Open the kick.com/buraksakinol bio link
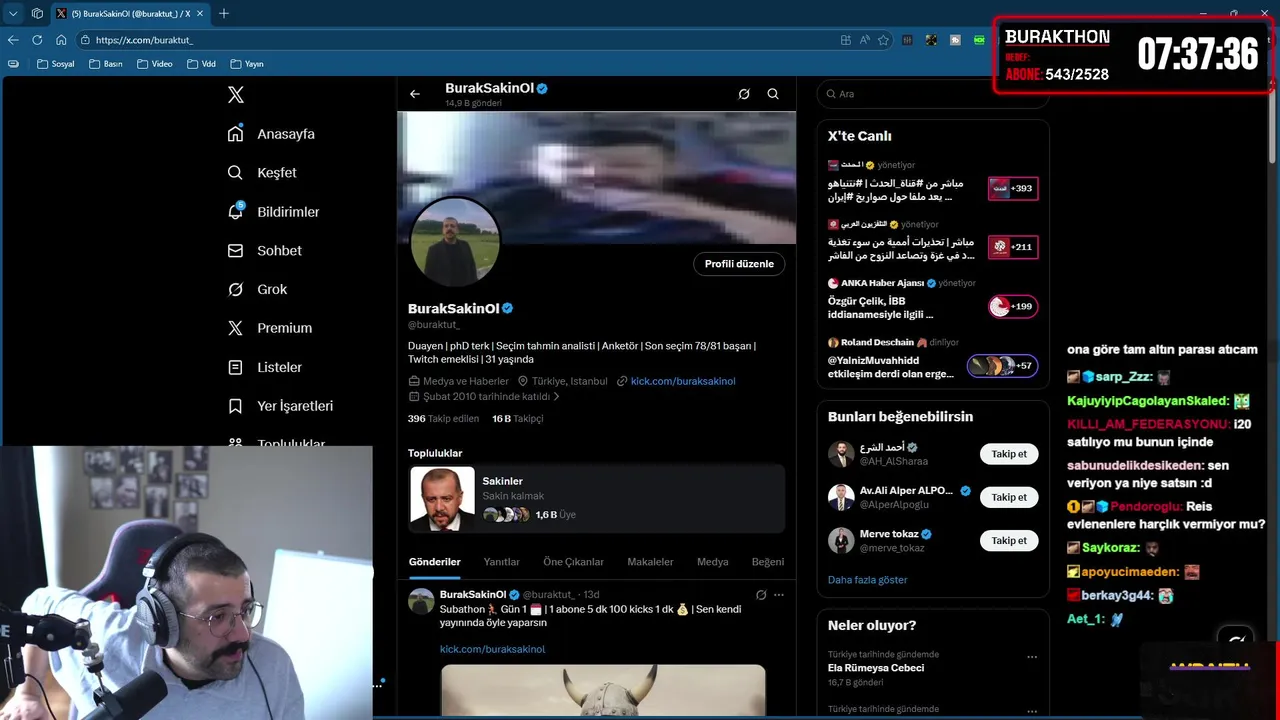This screenshot has width=1280, height=720. [683, 381]
